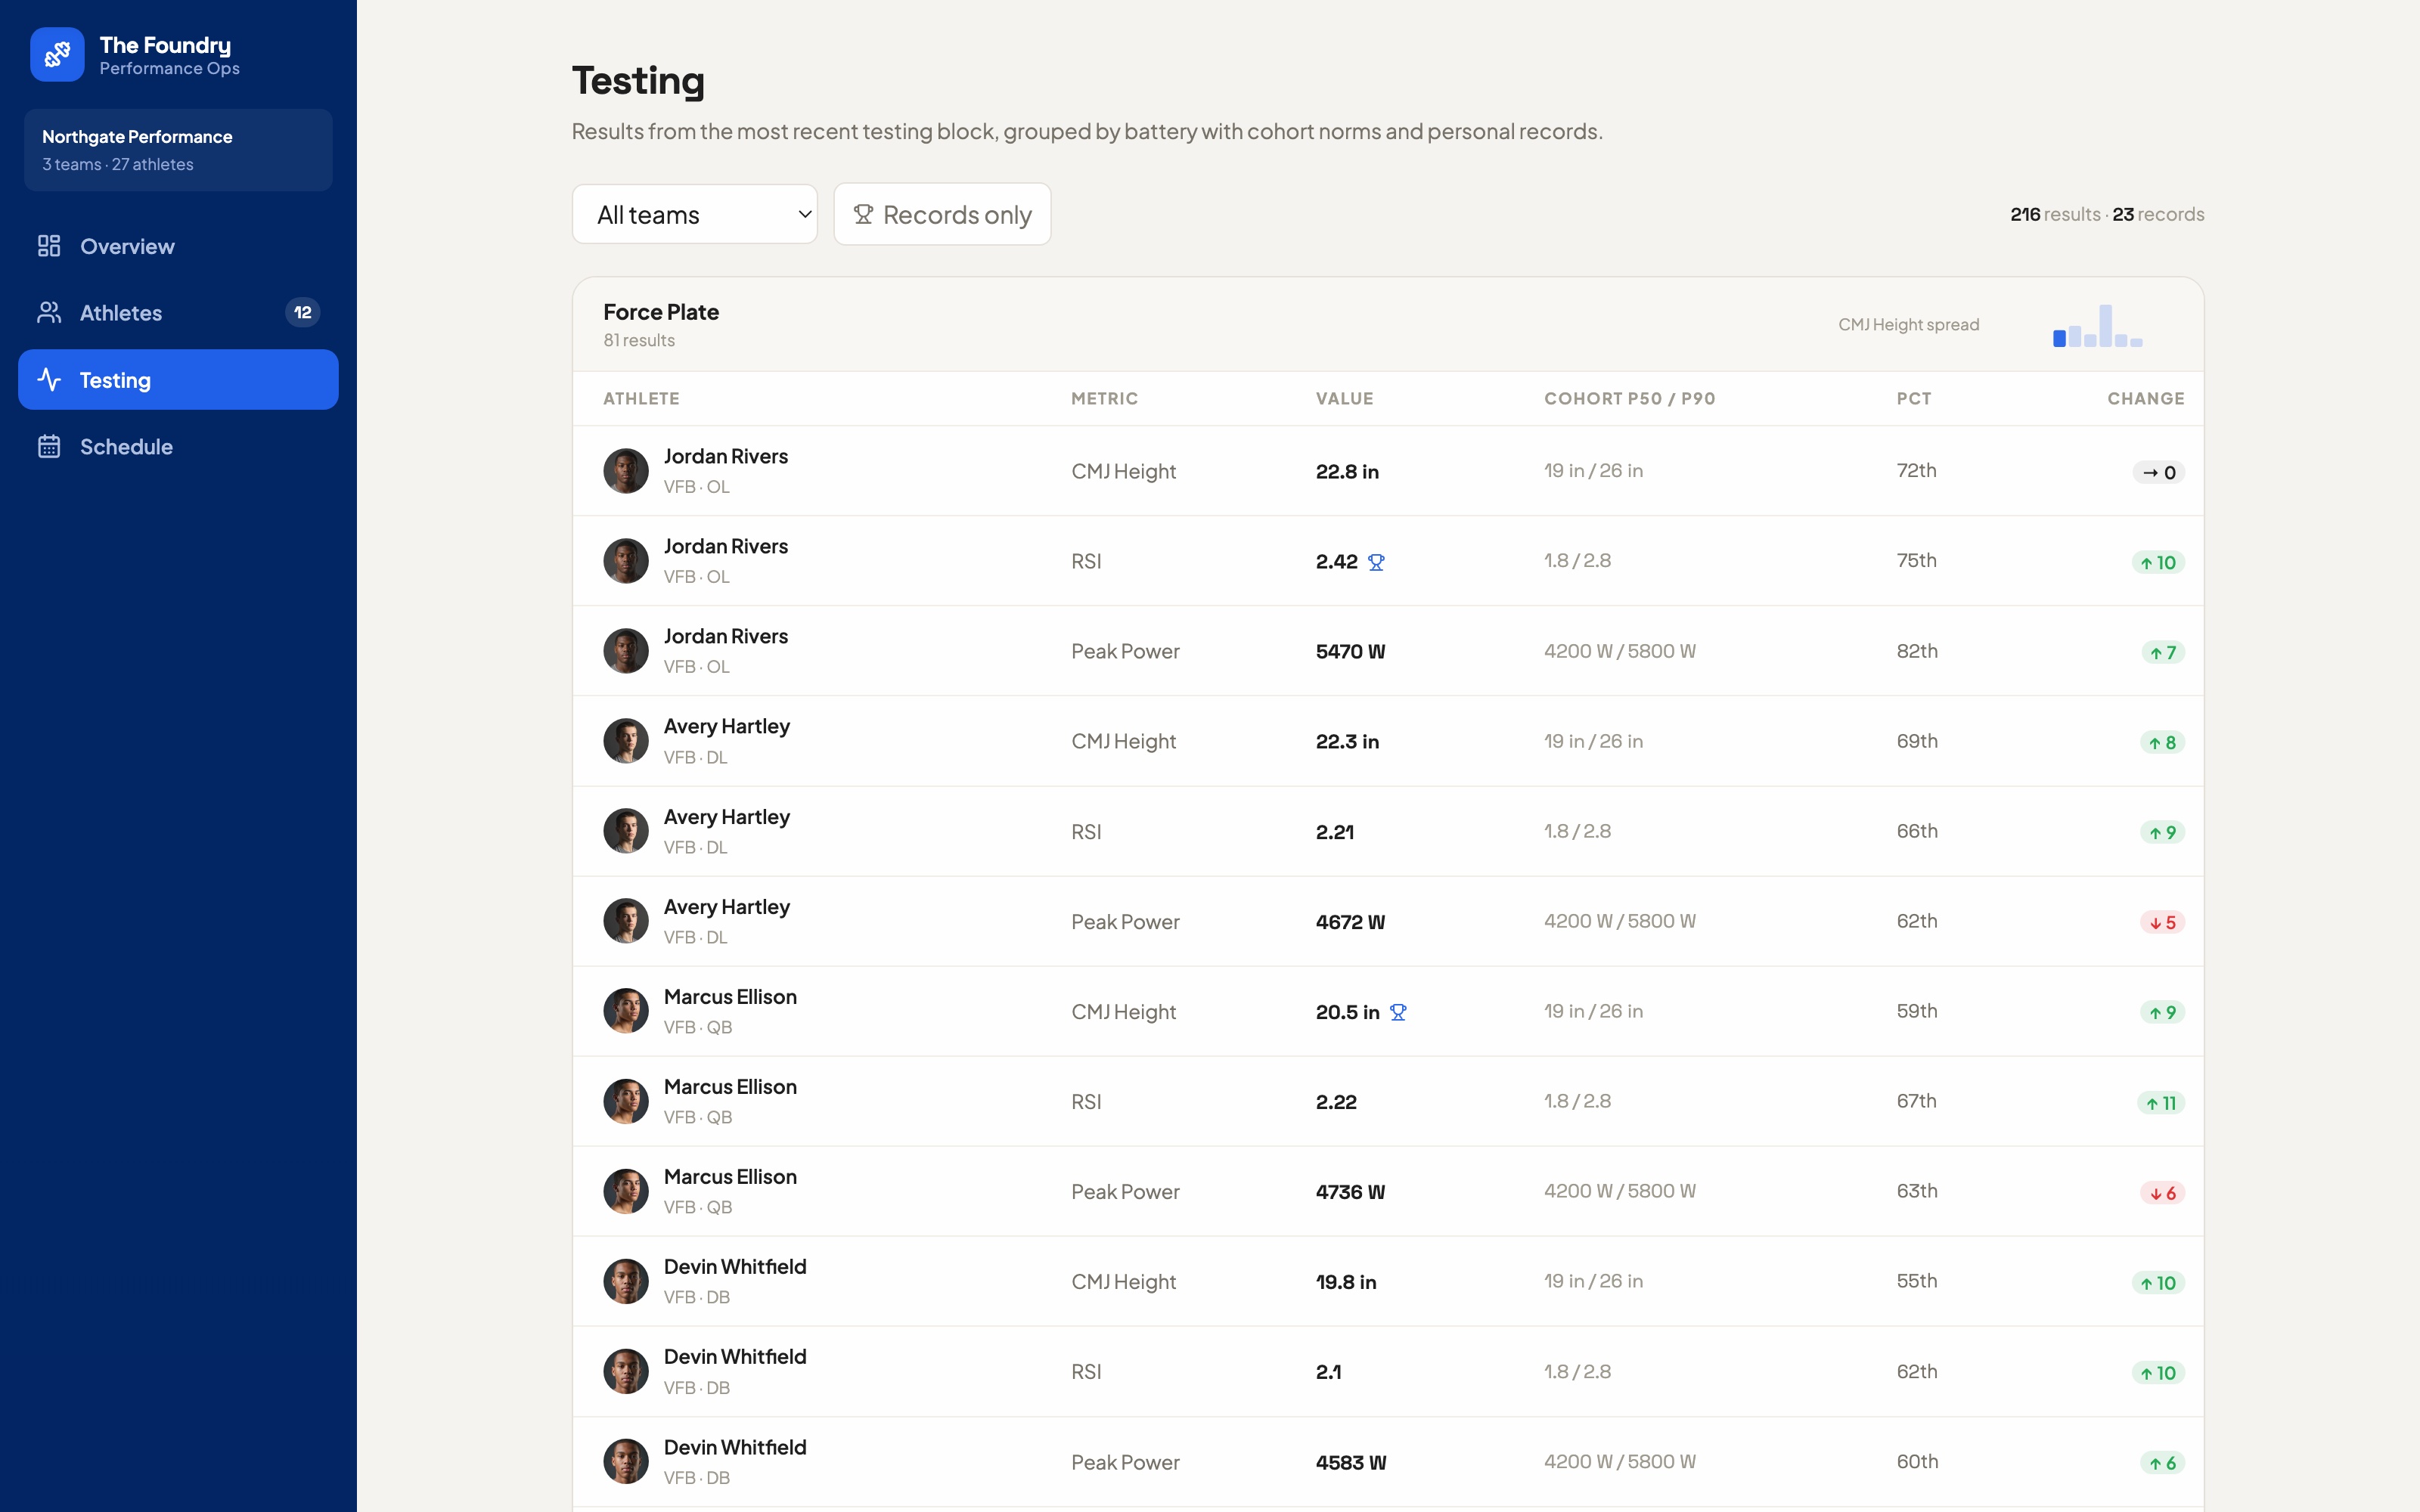Image resolution: width=2420 pixels, height=1512 pixels.
Task: Click the CHANGE column header
Action: tap(2146, 399)
